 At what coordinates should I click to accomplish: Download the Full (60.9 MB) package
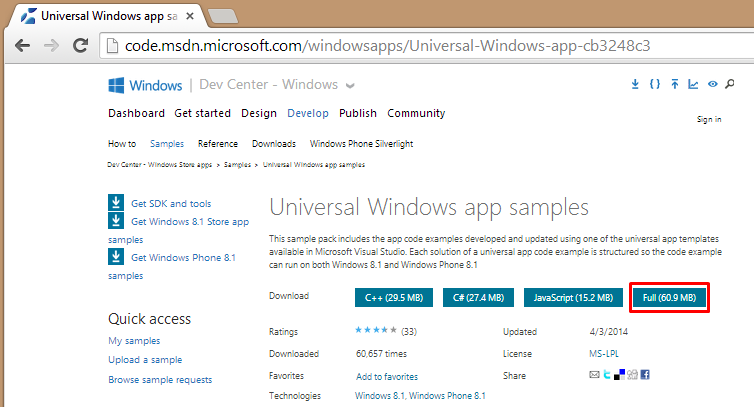pyautogui.click(x=669, y=297)
